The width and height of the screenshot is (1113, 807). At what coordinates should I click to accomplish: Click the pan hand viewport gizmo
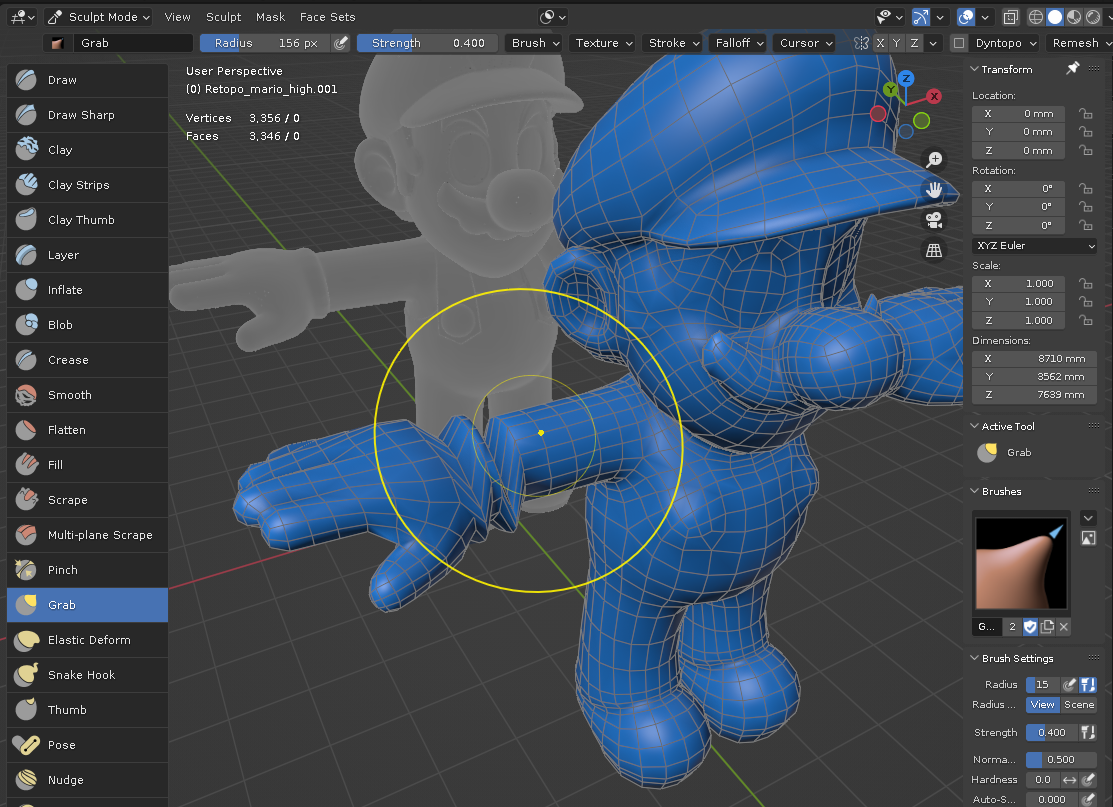click(x=934, y=189)
